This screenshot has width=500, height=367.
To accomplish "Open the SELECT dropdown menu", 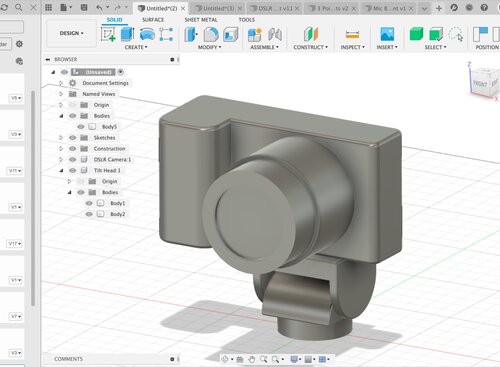I will pos(435,47).
